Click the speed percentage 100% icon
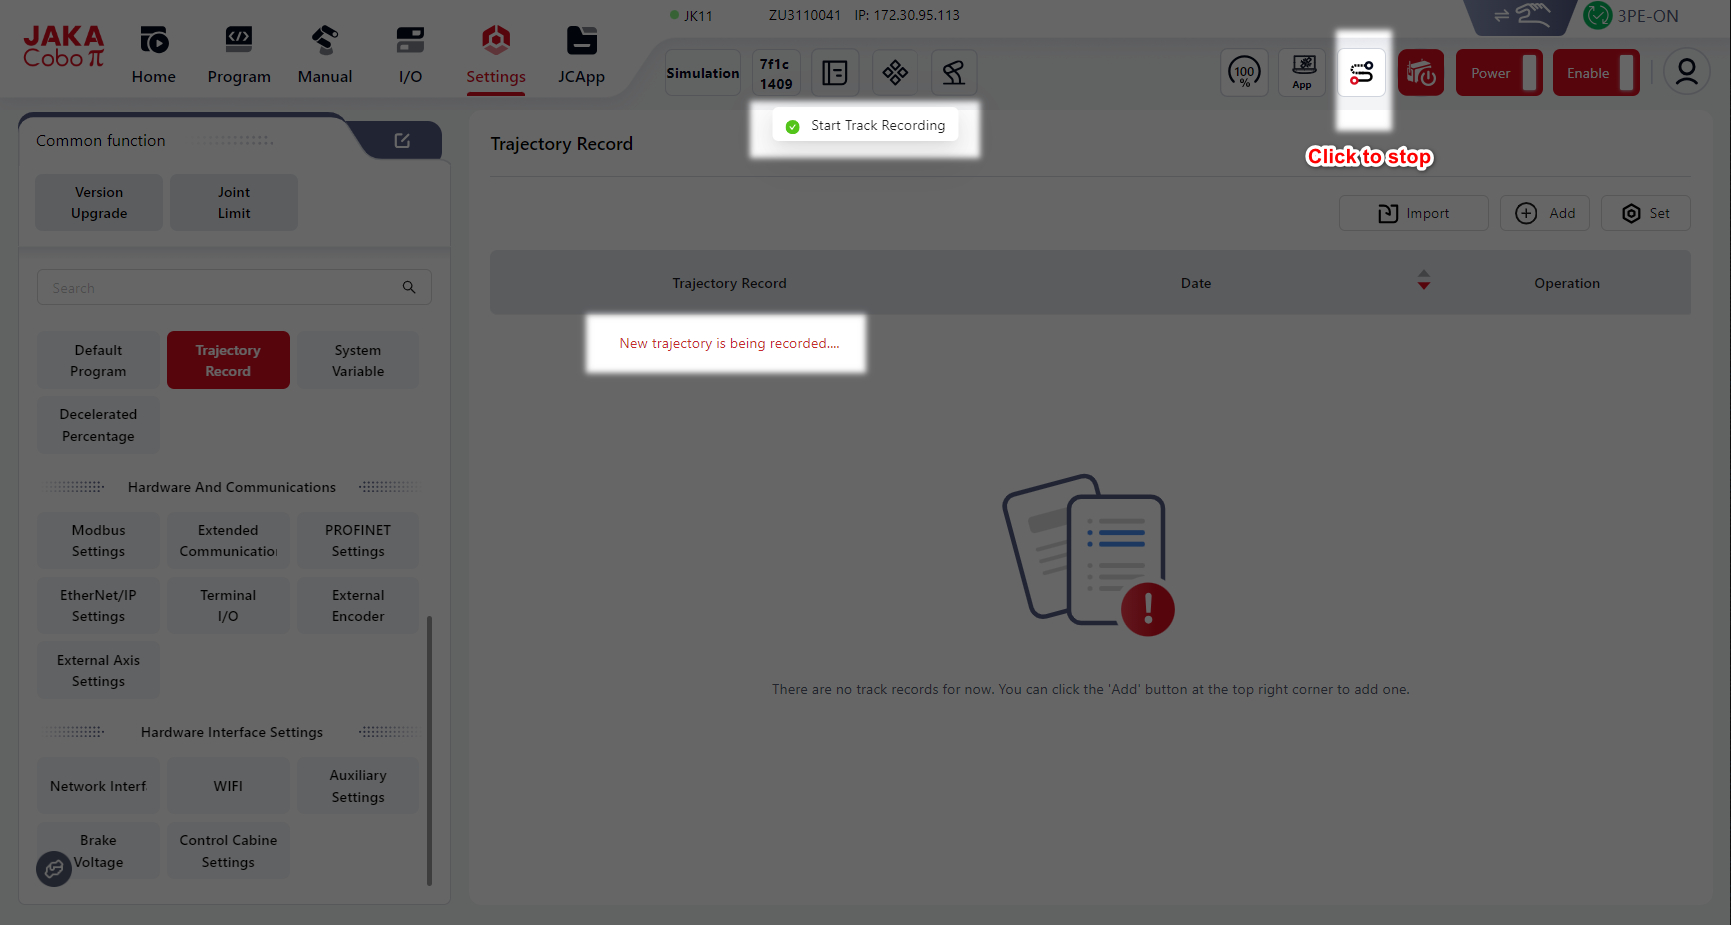The width and height of the screenshot is (1731, 925). (1244, 73)
